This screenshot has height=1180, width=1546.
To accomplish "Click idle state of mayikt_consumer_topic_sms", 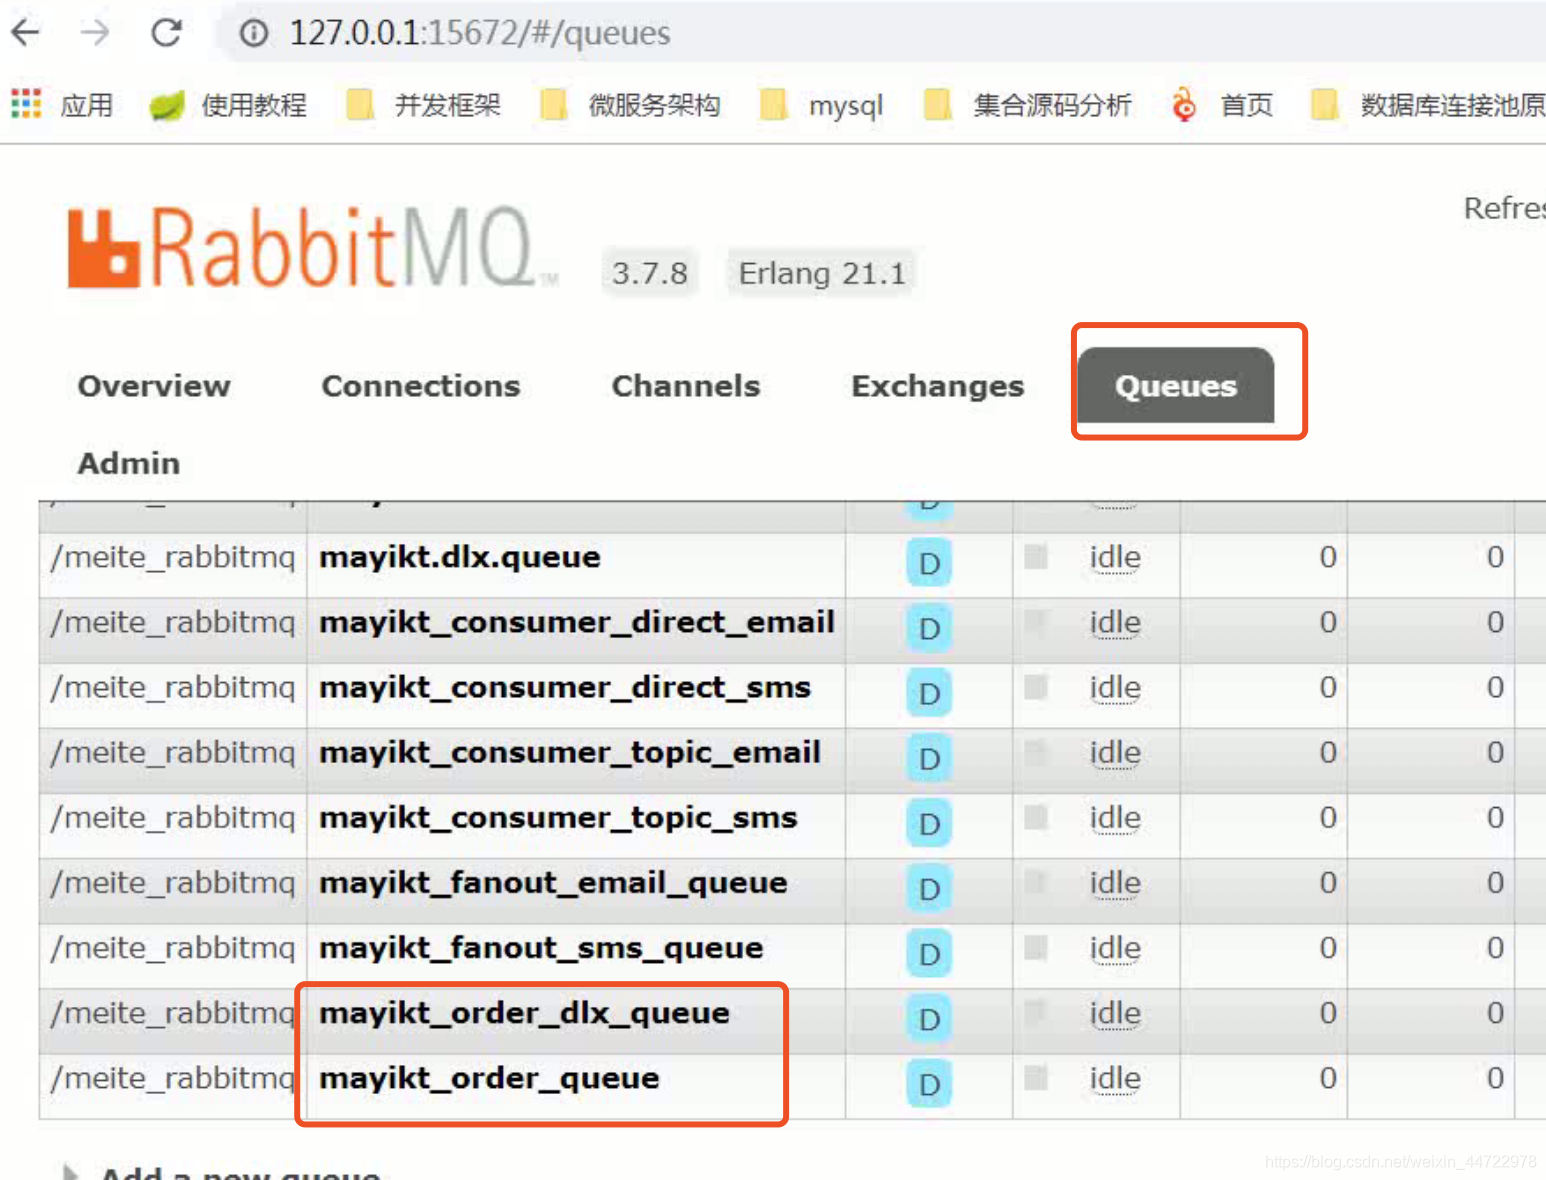I will click(x=1115, y=818).
